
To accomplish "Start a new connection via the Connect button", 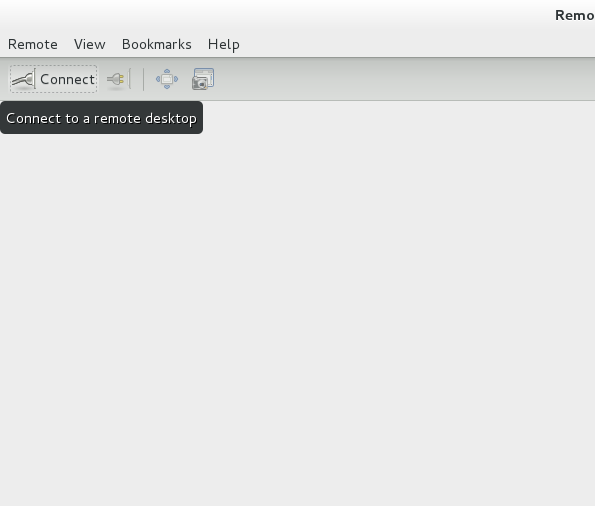I will coord(54,79).
